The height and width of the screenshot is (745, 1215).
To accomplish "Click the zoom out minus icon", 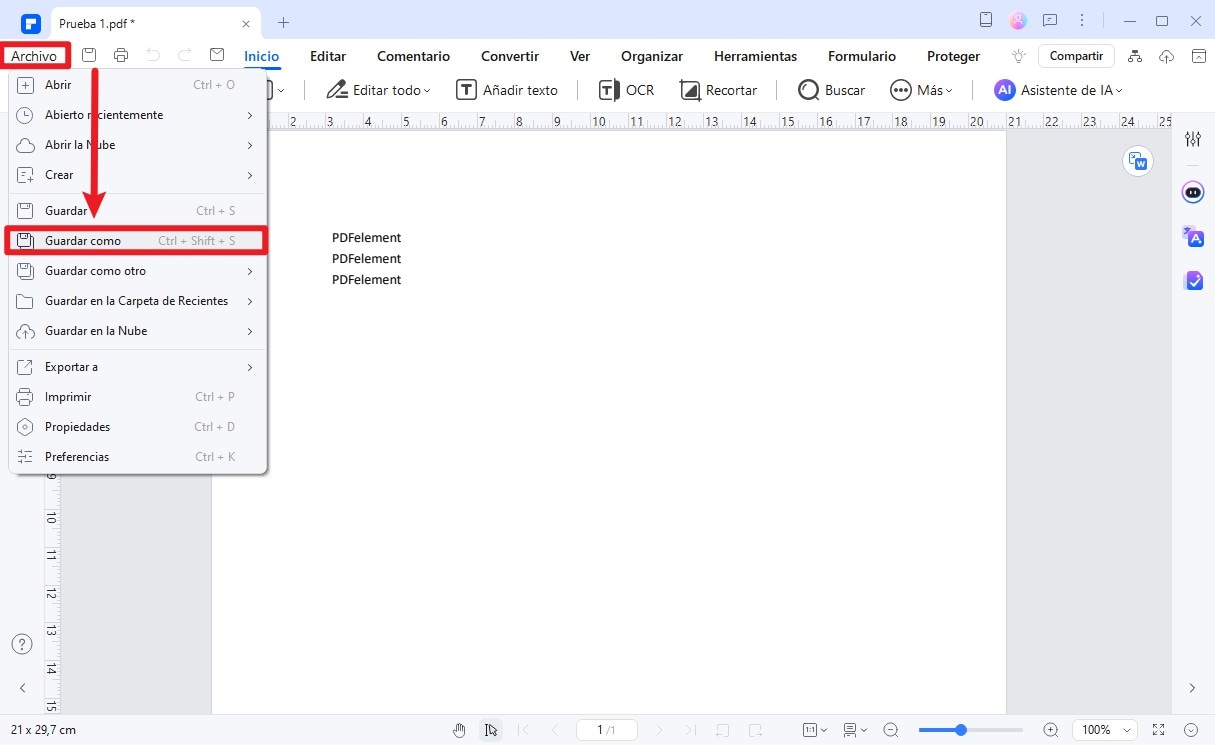I will tap(891, 730).
